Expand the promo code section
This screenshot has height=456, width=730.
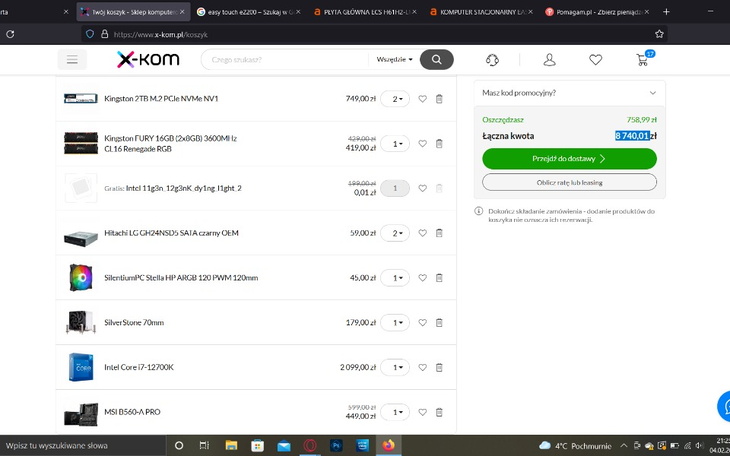pos(569,92)
